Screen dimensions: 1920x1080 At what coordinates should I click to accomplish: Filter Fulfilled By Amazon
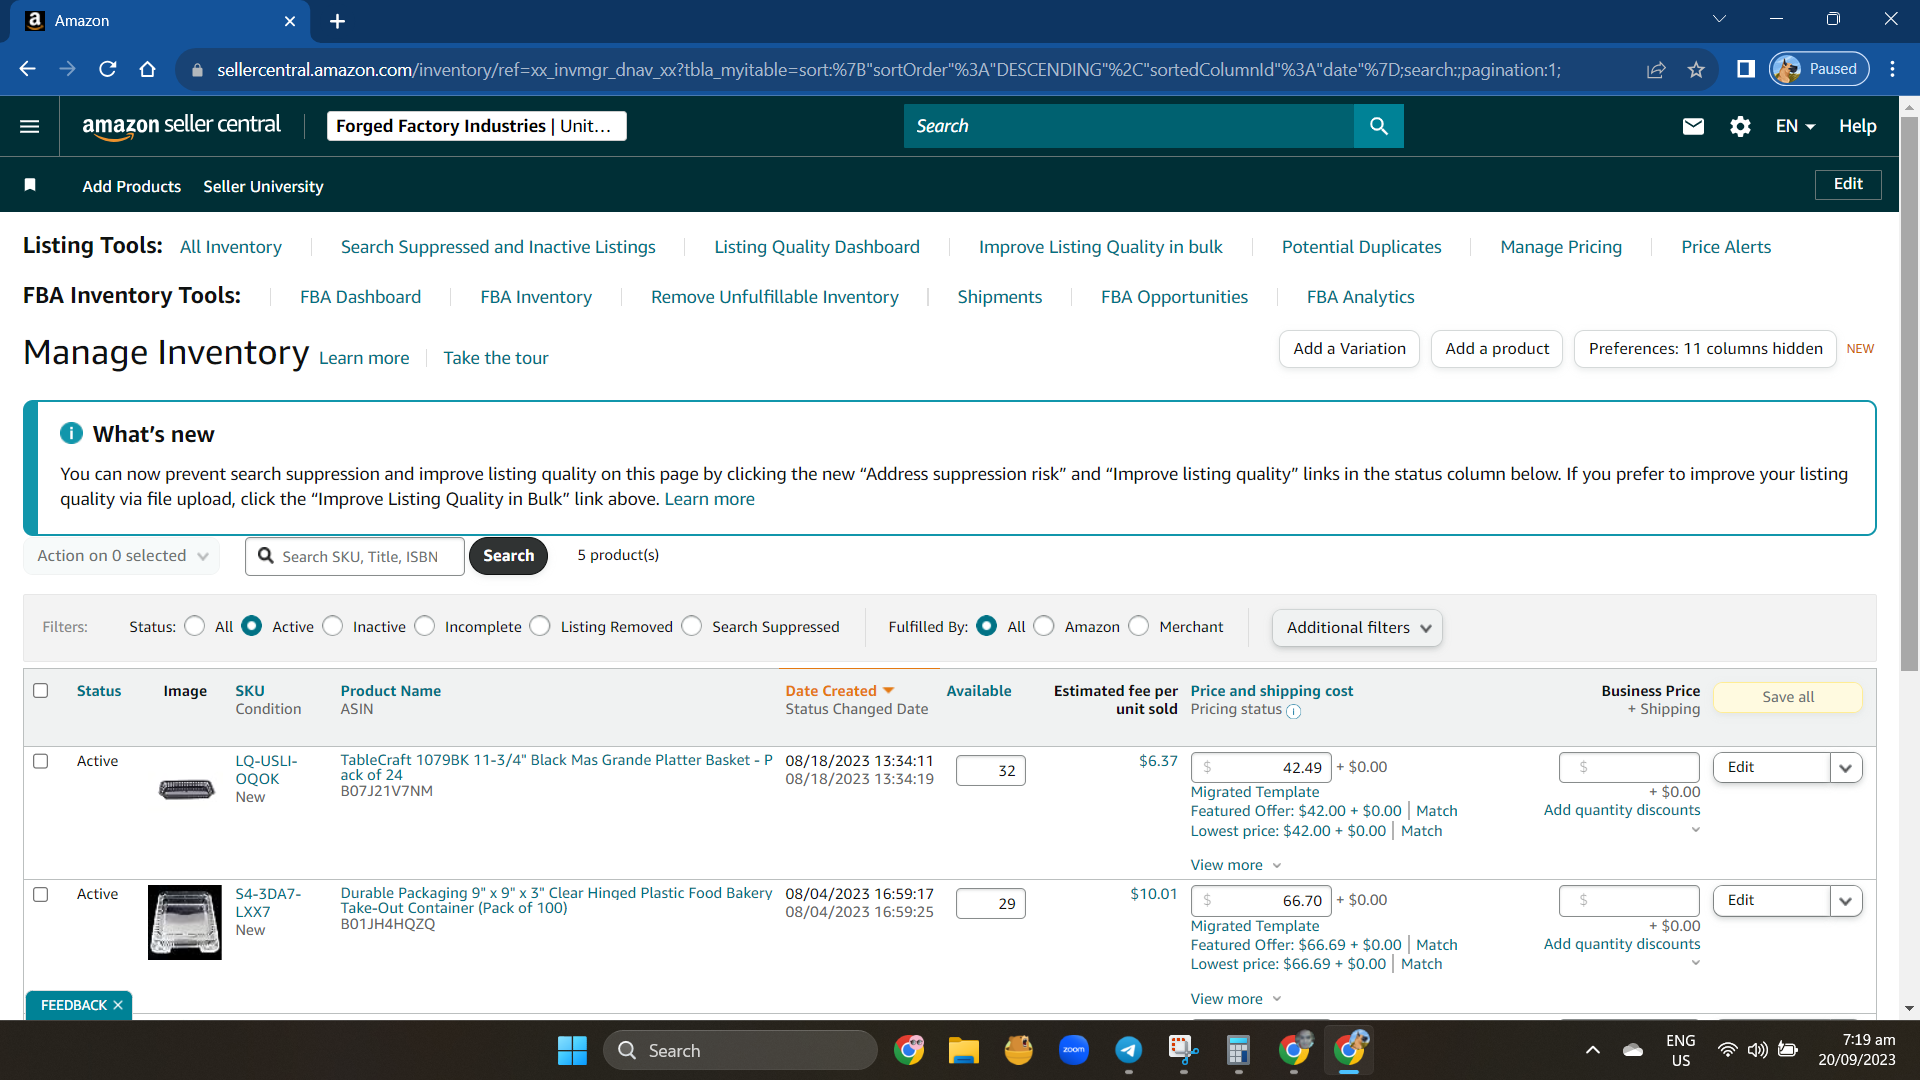click(x=1044, y=626)
